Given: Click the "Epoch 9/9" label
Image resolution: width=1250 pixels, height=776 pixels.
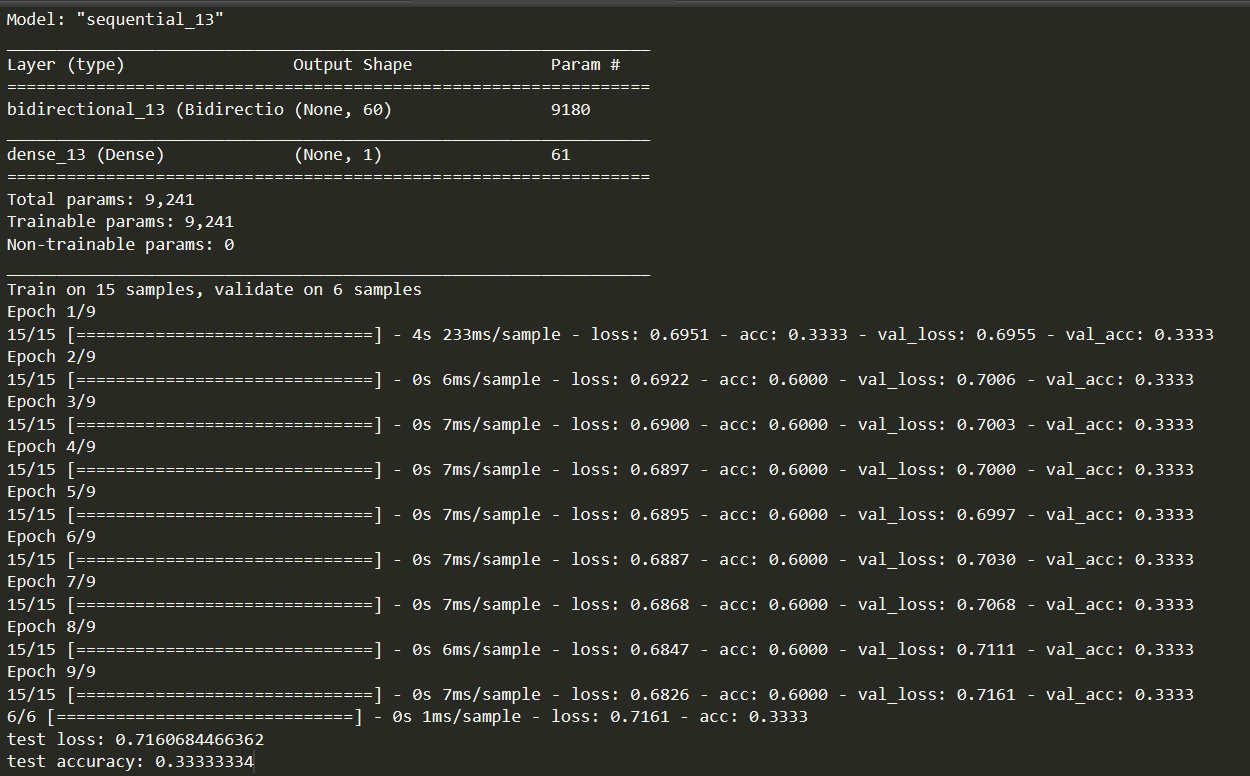Looking at the screenshot, I should pos(50,672).
